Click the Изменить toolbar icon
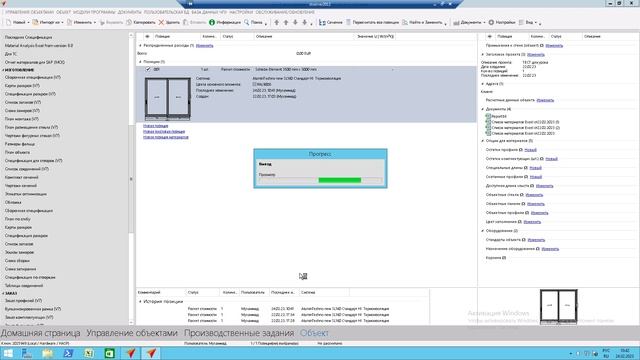Viewport: 640px width, 360px height. [69, 22]
